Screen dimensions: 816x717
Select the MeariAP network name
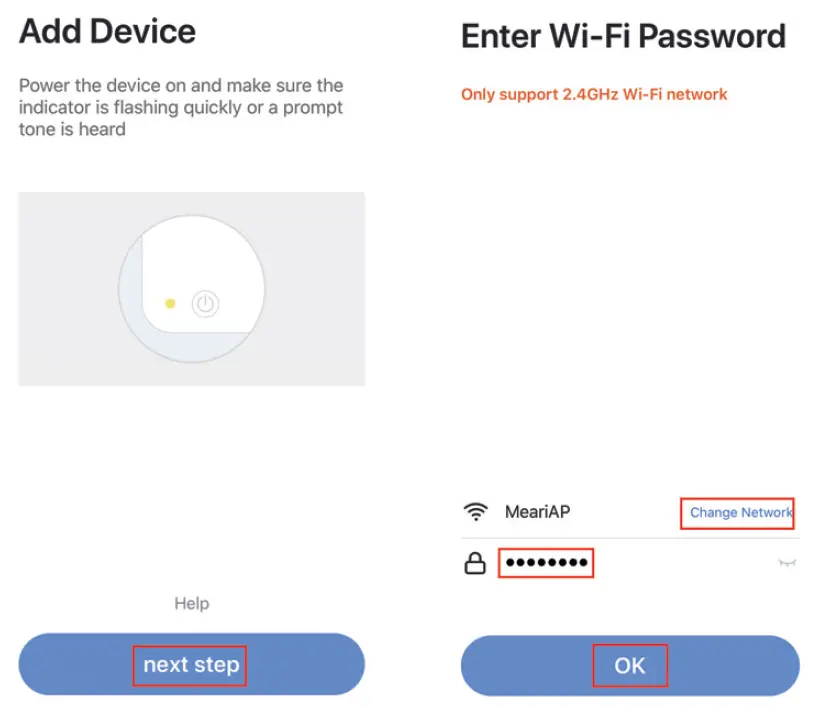[x=537, y=512]
